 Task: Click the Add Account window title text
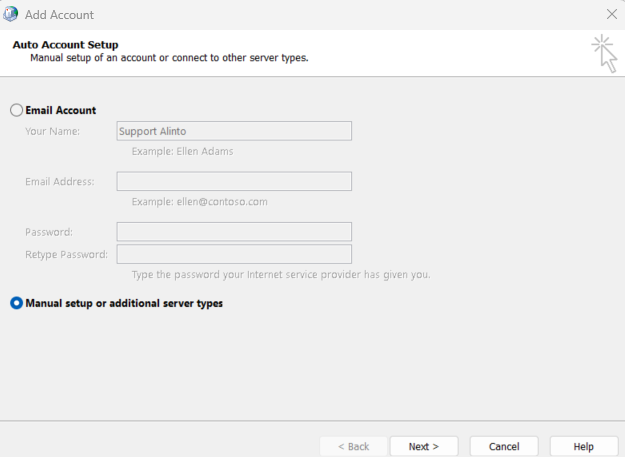pos(59,15)
